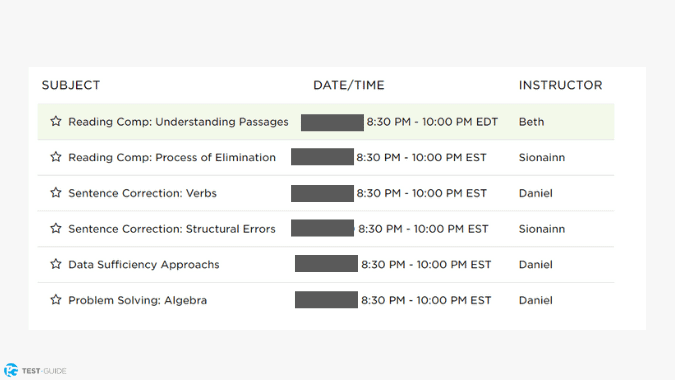Click instructor Daniel in the Algebra row
This screenshot has width=675, height=380.
(x=536, y=300)
